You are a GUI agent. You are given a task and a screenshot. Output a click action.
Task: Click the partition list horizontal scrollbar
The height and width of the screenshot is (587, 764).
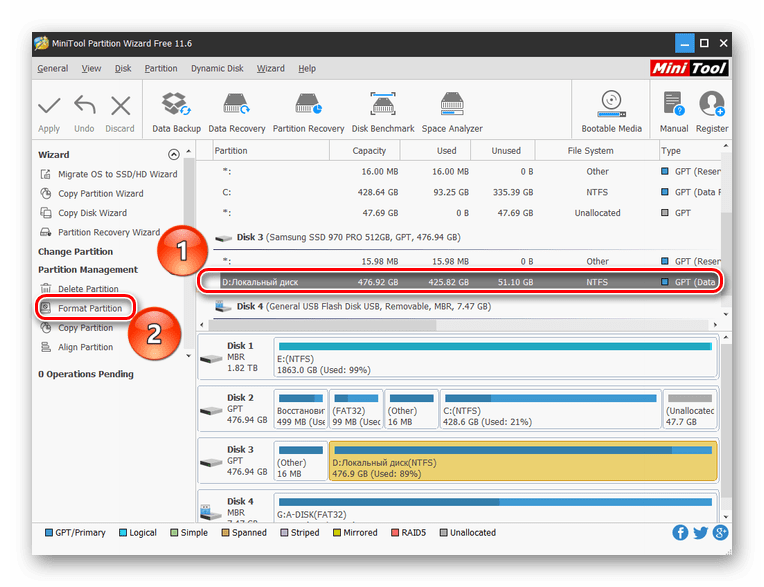pos(323,325)
